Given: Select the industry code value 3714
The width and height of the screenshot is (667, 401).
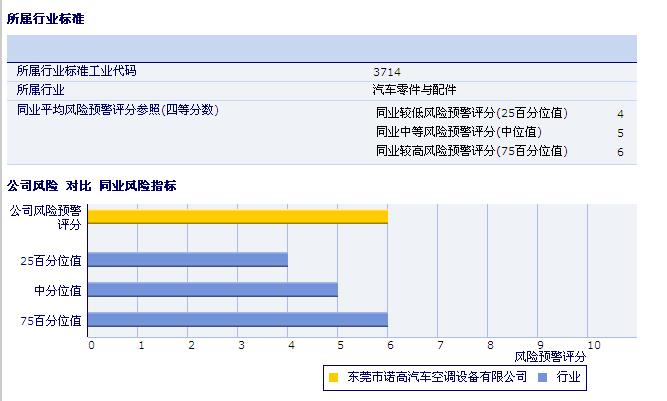Looking at the screenshot, I should pos(386,72).
